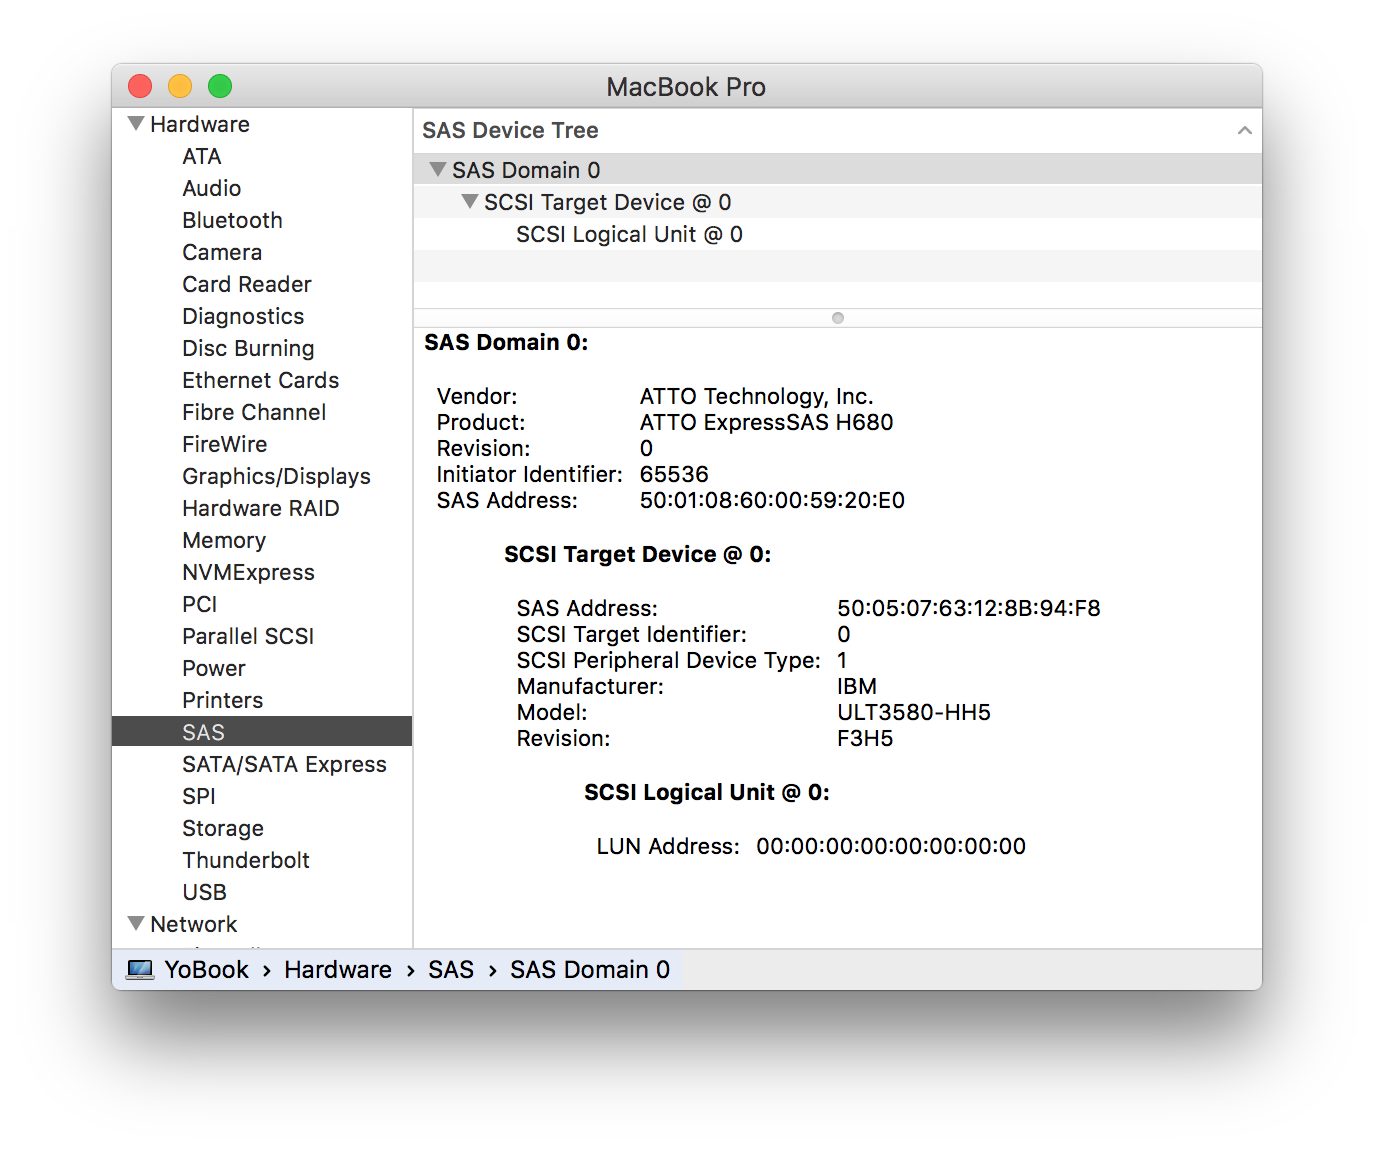
Task: Minimize the window with yellow button
Action: [180, 86]
